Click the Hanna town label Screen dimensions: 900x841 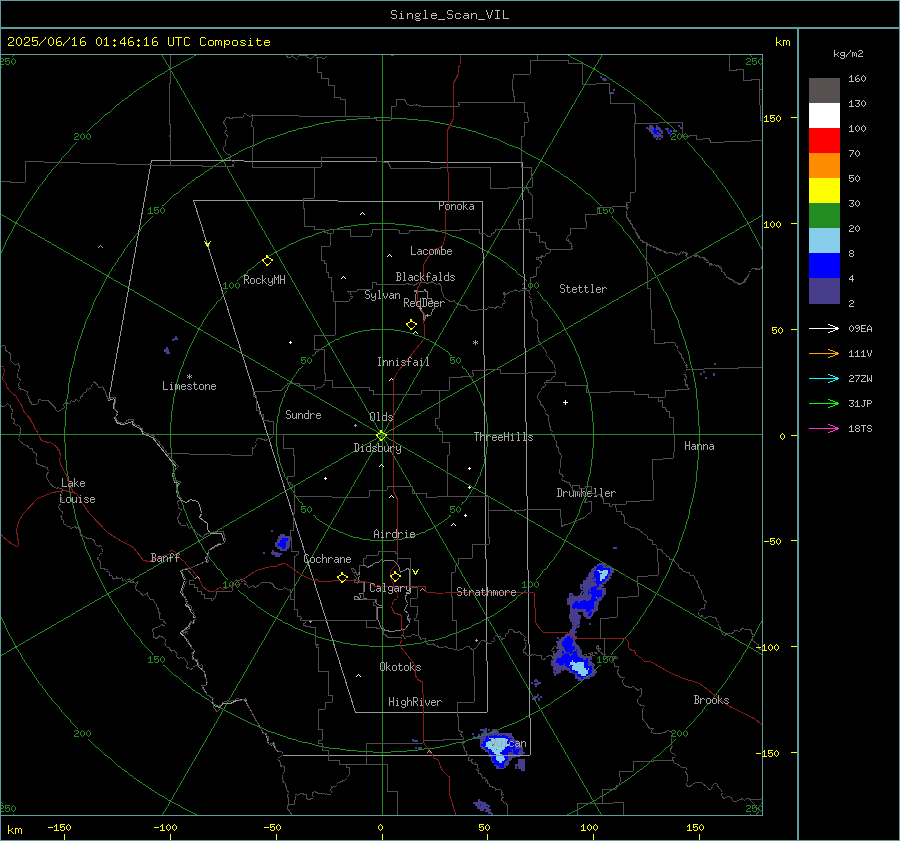coord(699,446)
